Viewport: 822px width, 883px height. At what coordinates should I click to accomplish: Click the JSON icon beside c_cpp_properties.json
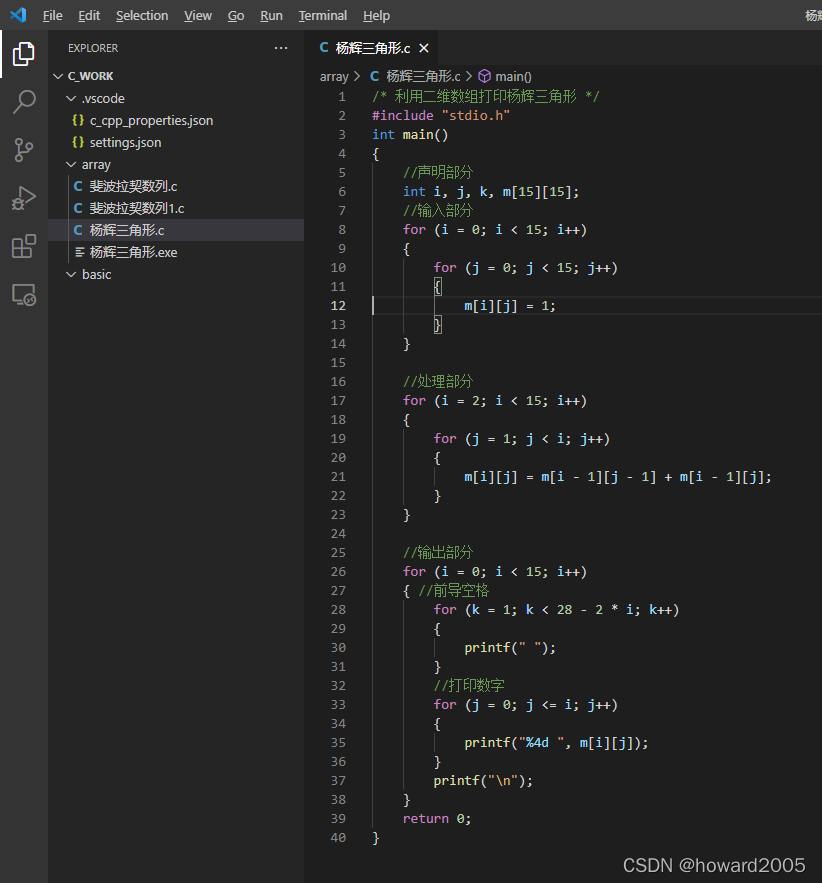tap(78, 120)
